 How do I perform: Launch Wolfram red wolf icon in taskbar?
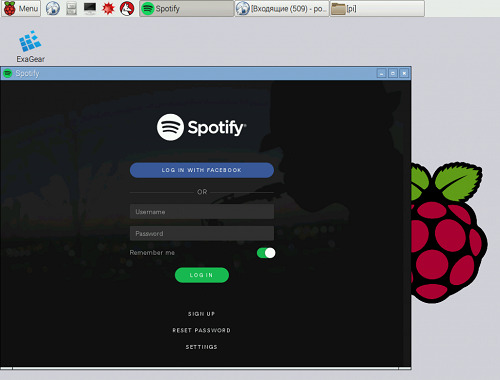(x=127, y=8)
